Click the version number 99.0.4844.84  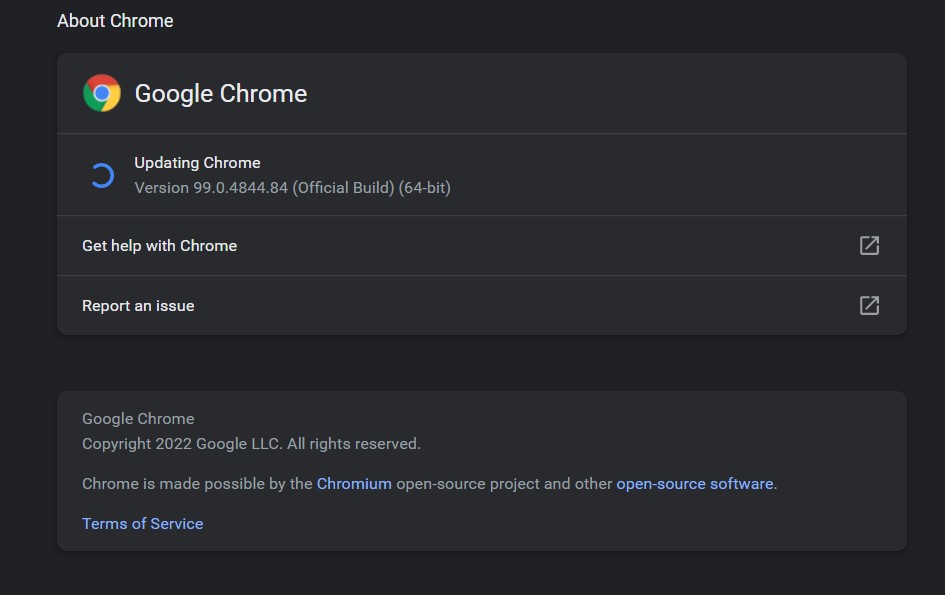pyautogui.click(x=240, y=188)
